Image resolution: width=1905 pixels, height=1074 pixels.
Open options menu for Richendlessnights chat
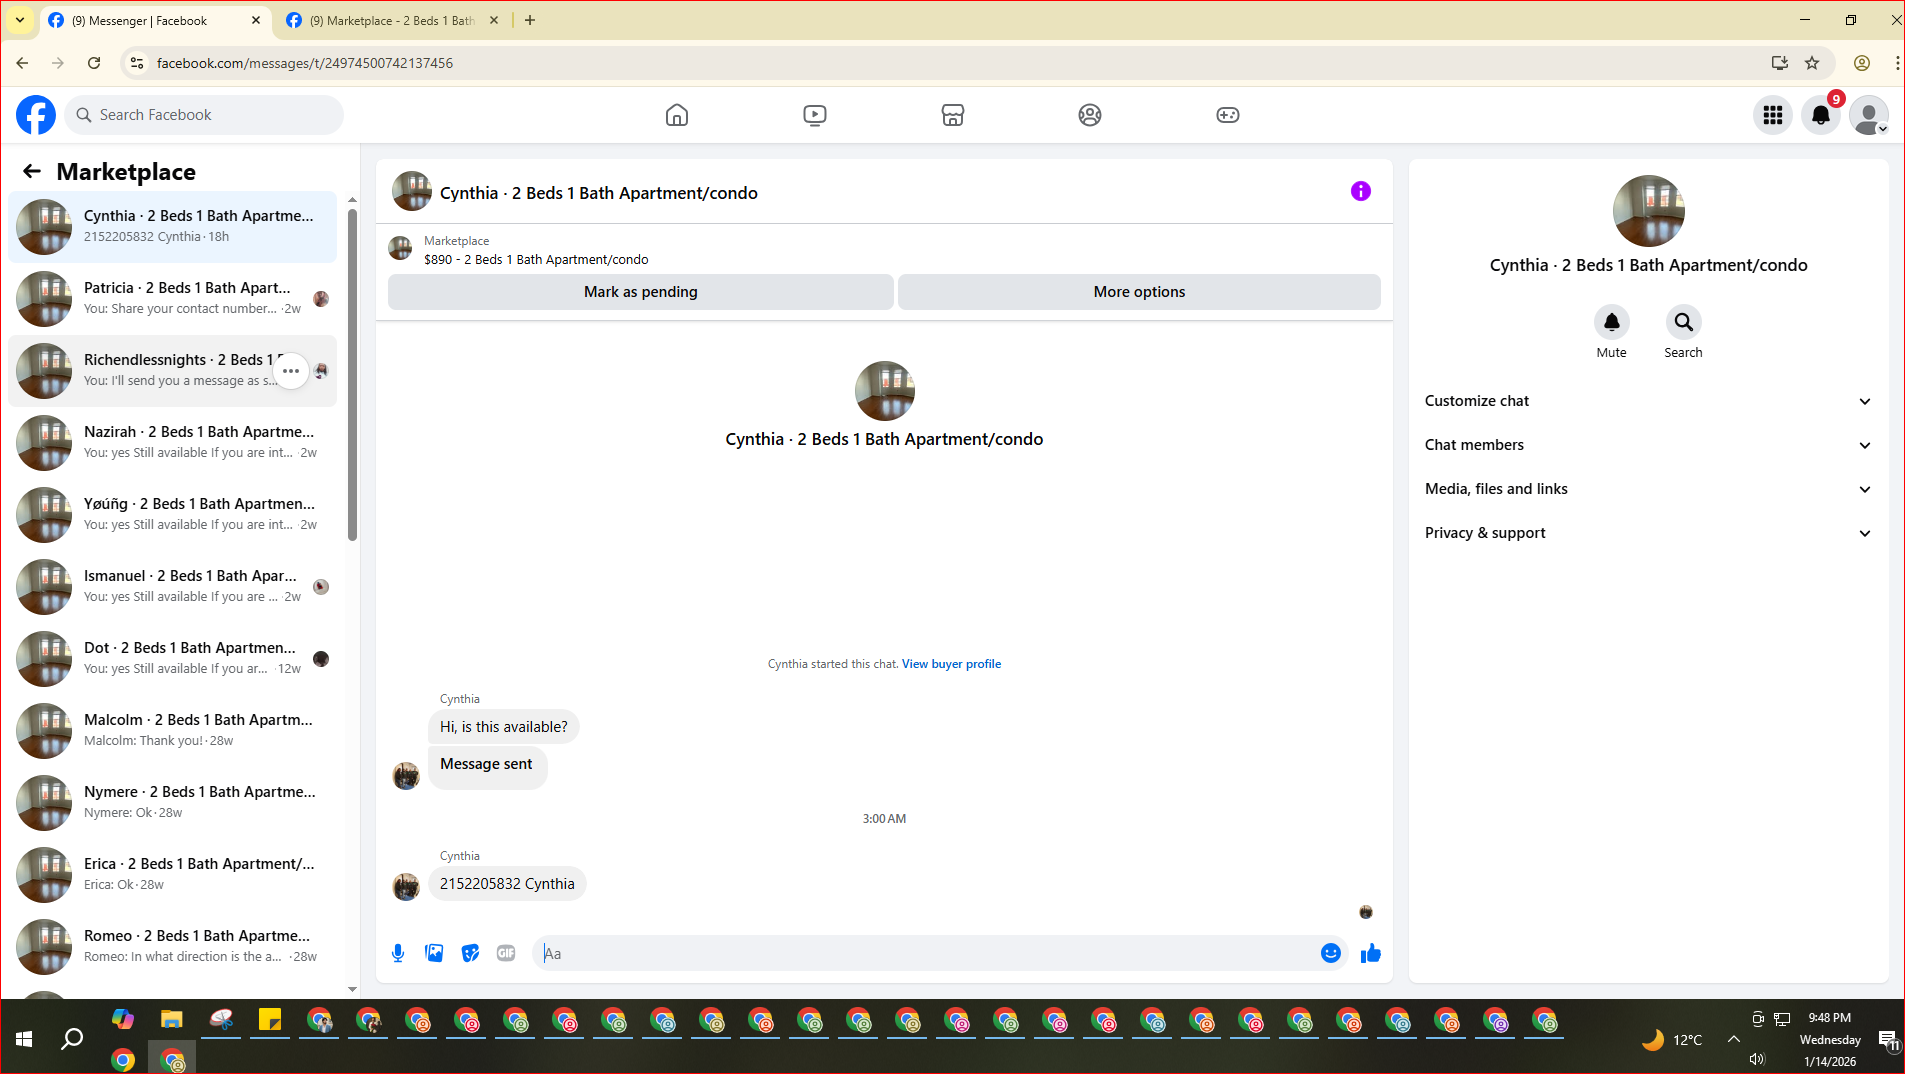291,371
